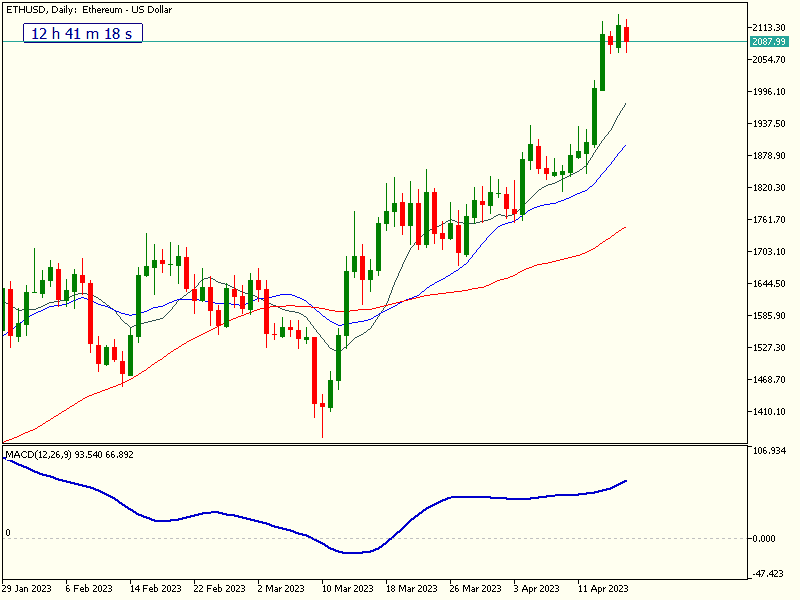Select the lowest candle wick near 10 Mar
This screenshot has height=600, width=800.
[x=322, y=430]
